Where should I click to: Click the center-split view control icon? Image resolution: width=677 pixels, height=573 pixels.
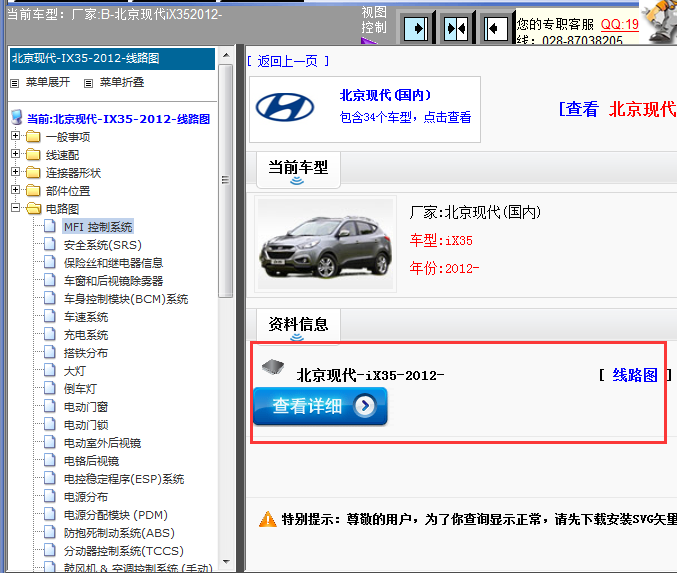point(456,29)
